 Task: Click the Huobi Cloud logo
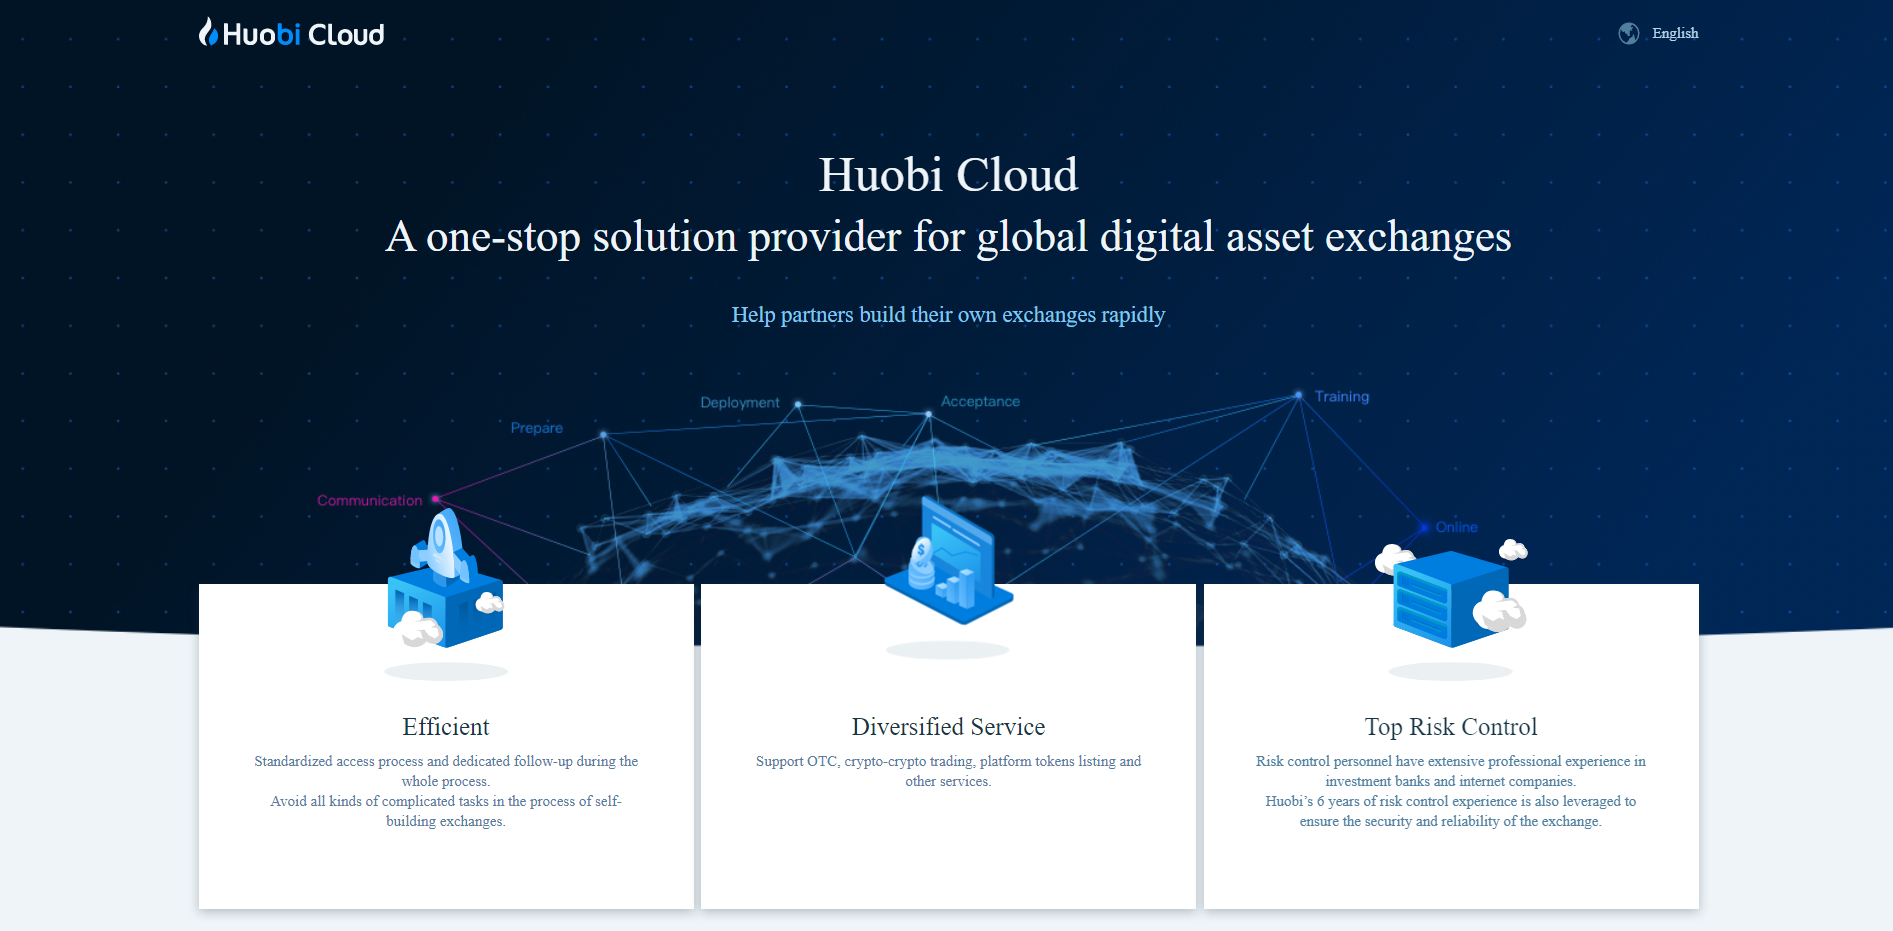point(291,33)
